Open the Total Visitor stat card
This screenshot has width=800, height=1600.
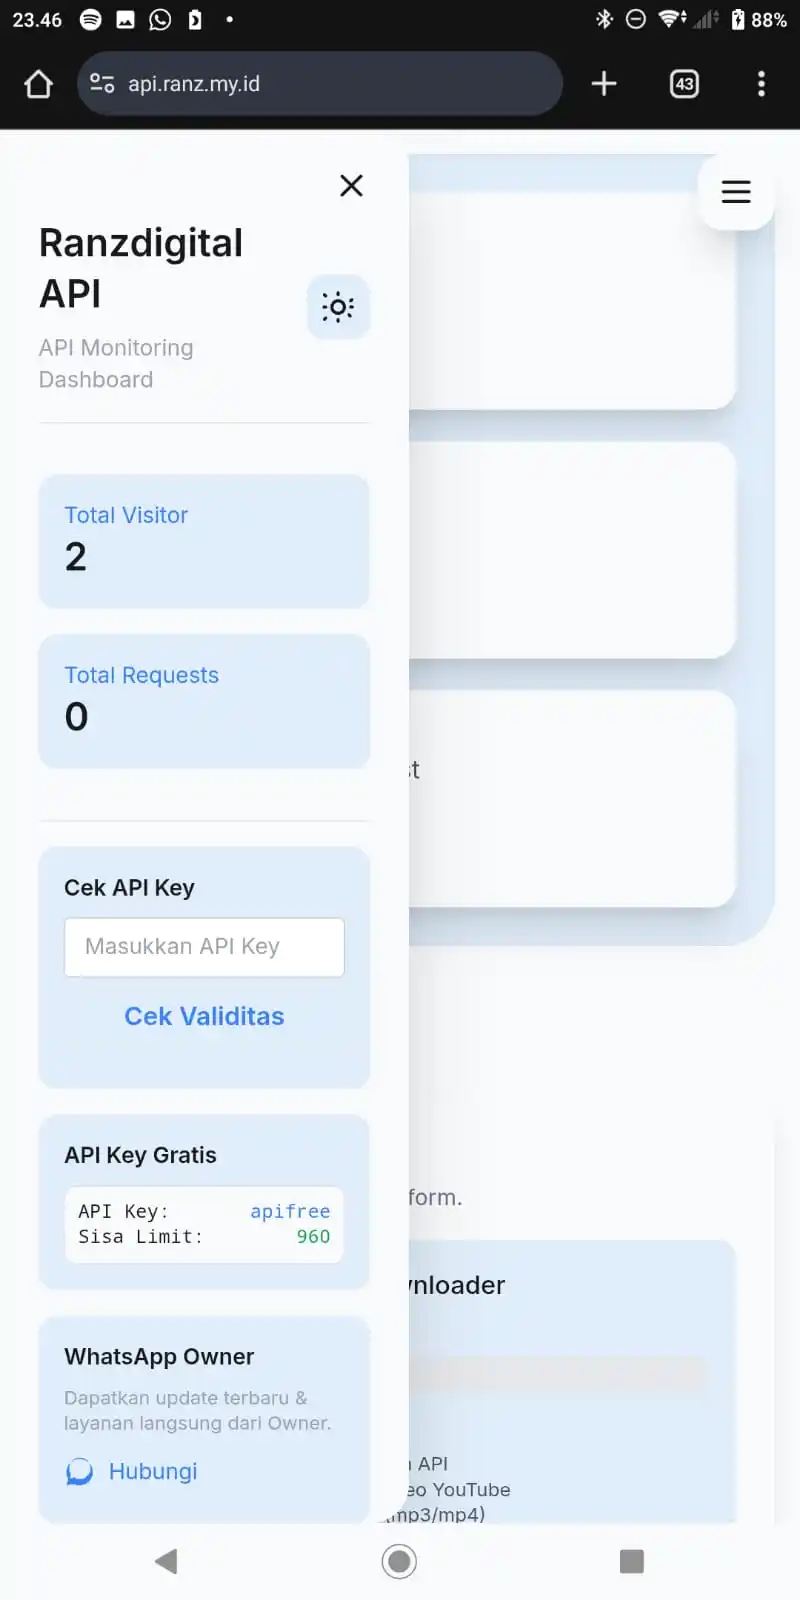coord(204,541)
